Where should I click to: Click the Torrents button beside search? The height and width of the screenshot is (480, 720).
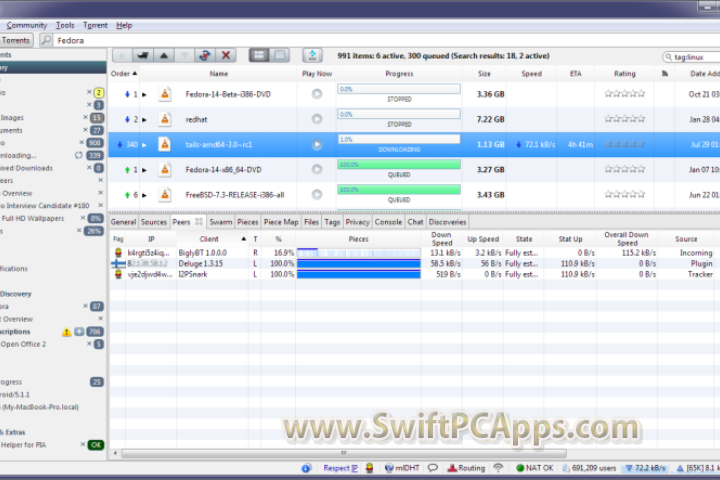(16, 40)
